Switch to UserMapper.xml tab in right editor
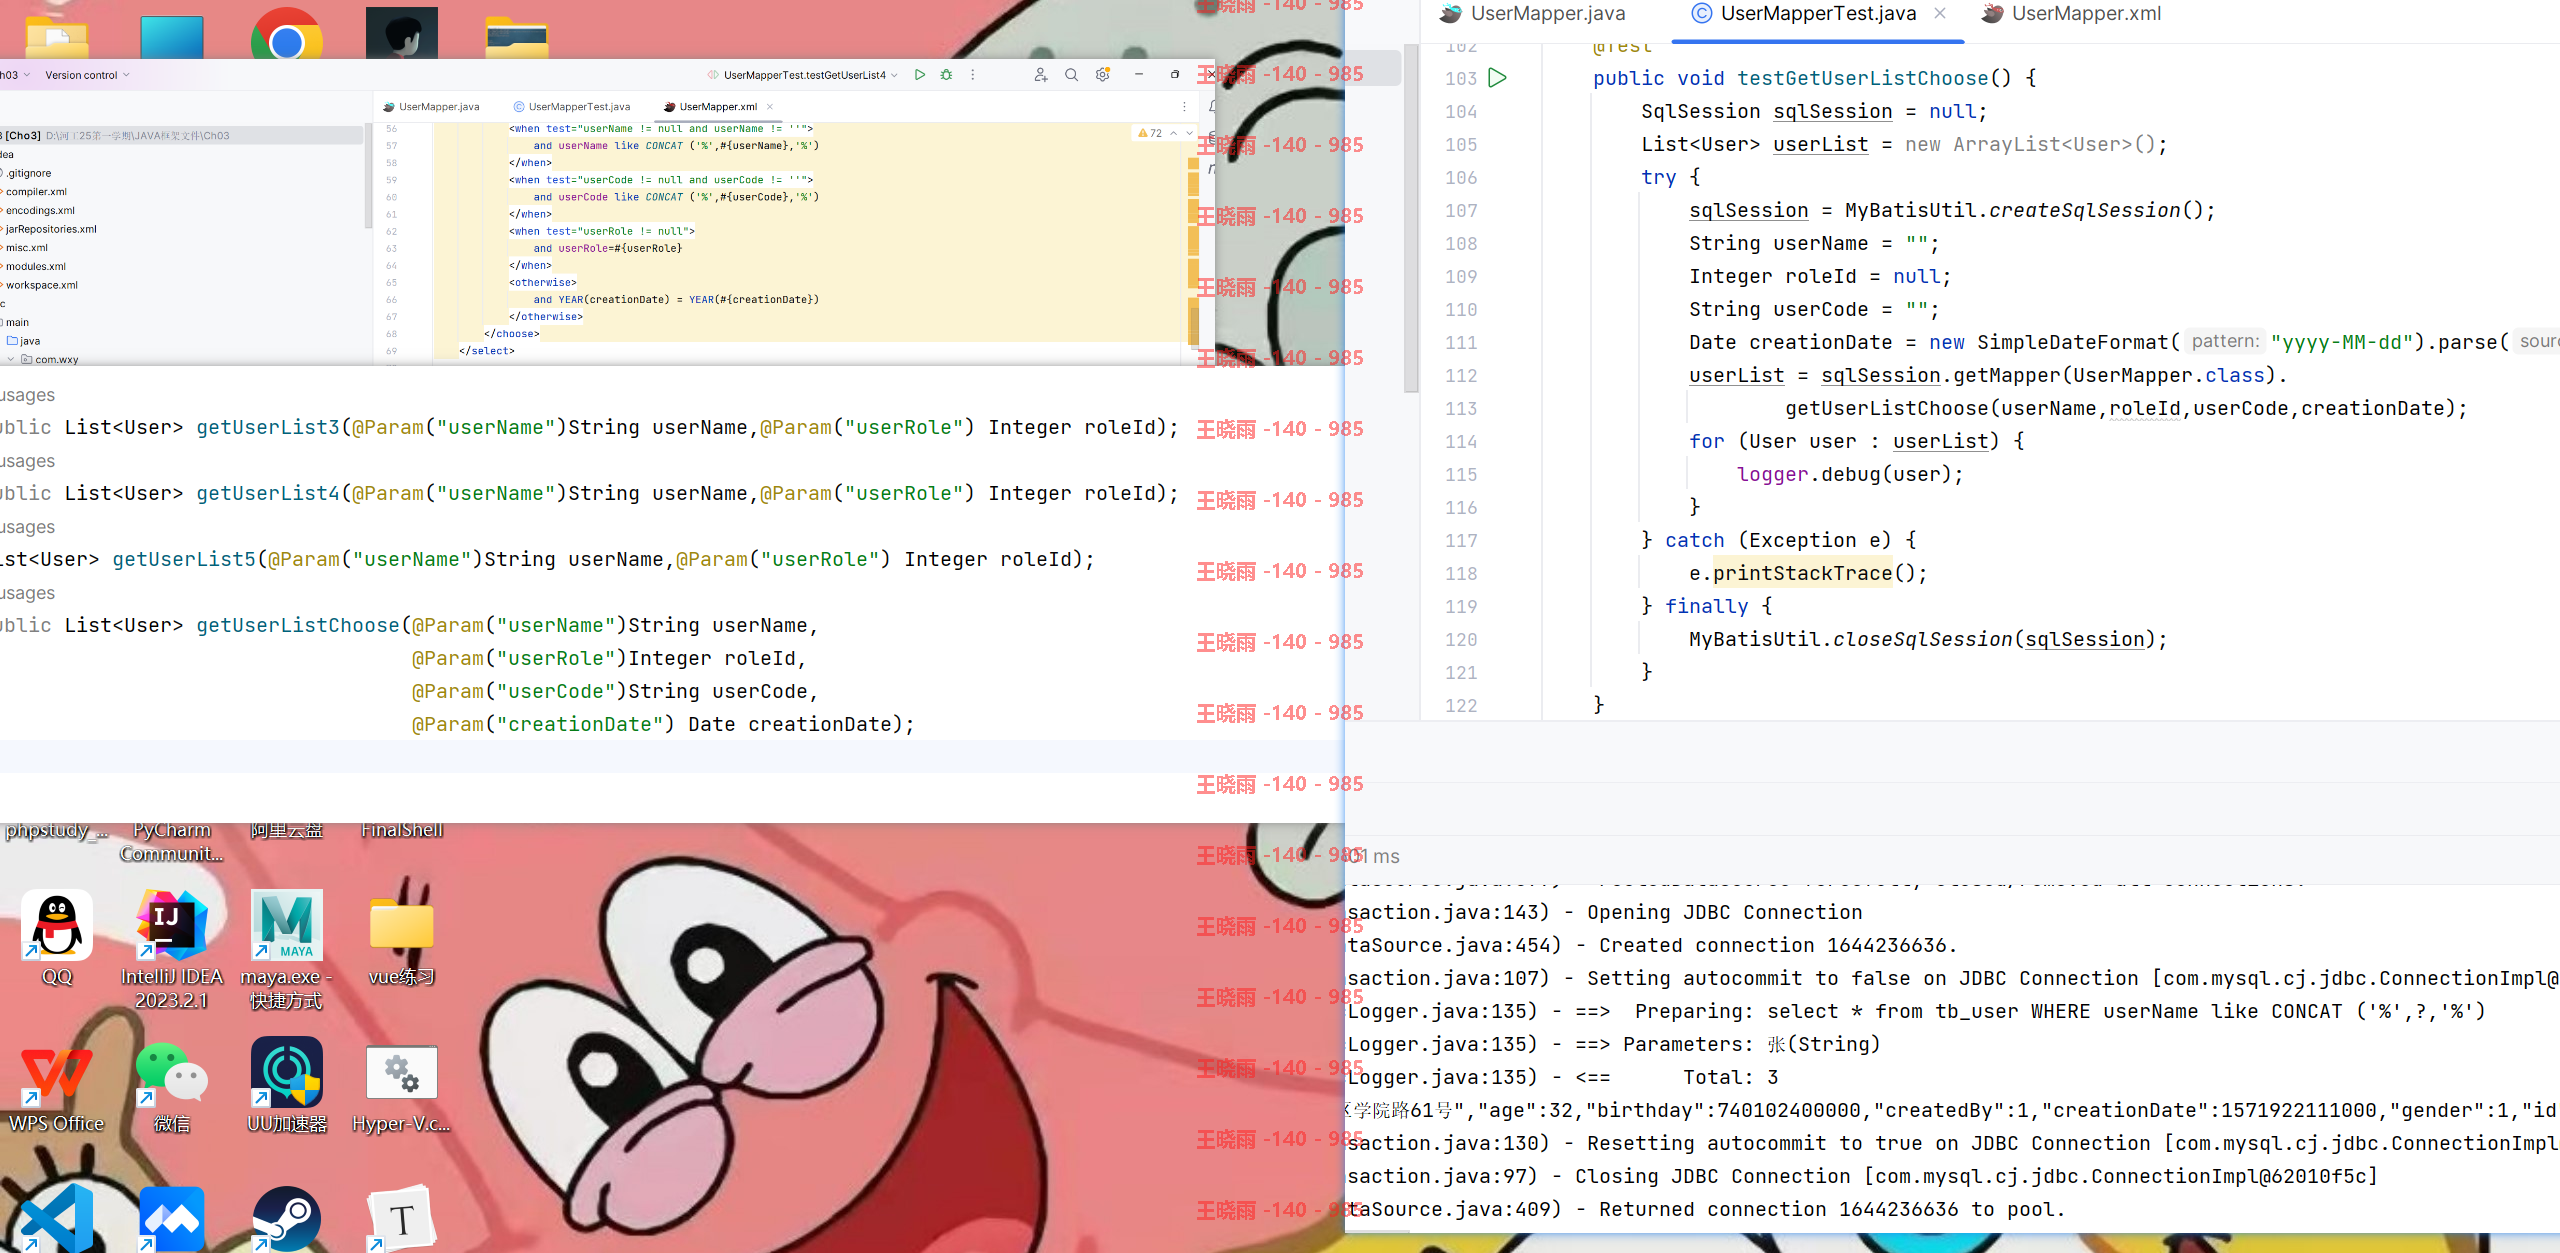 point(2072,13)
